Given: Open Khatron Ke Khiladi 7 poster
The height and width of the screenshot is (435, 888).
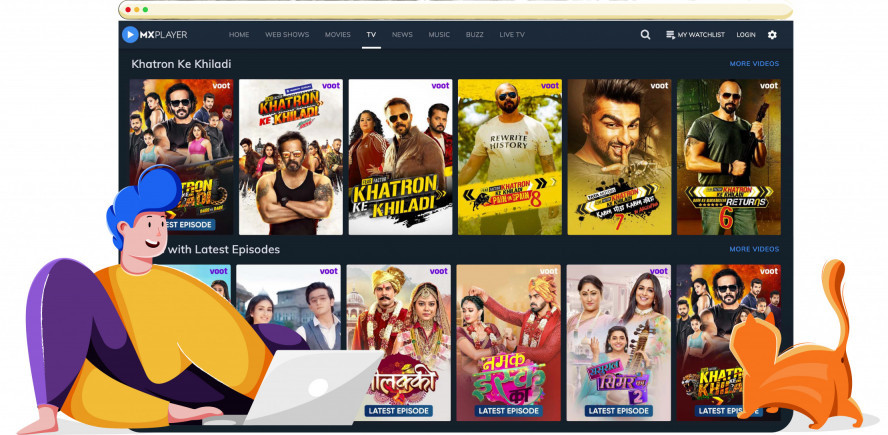Looking at the screenshot, I should point(619,157).
